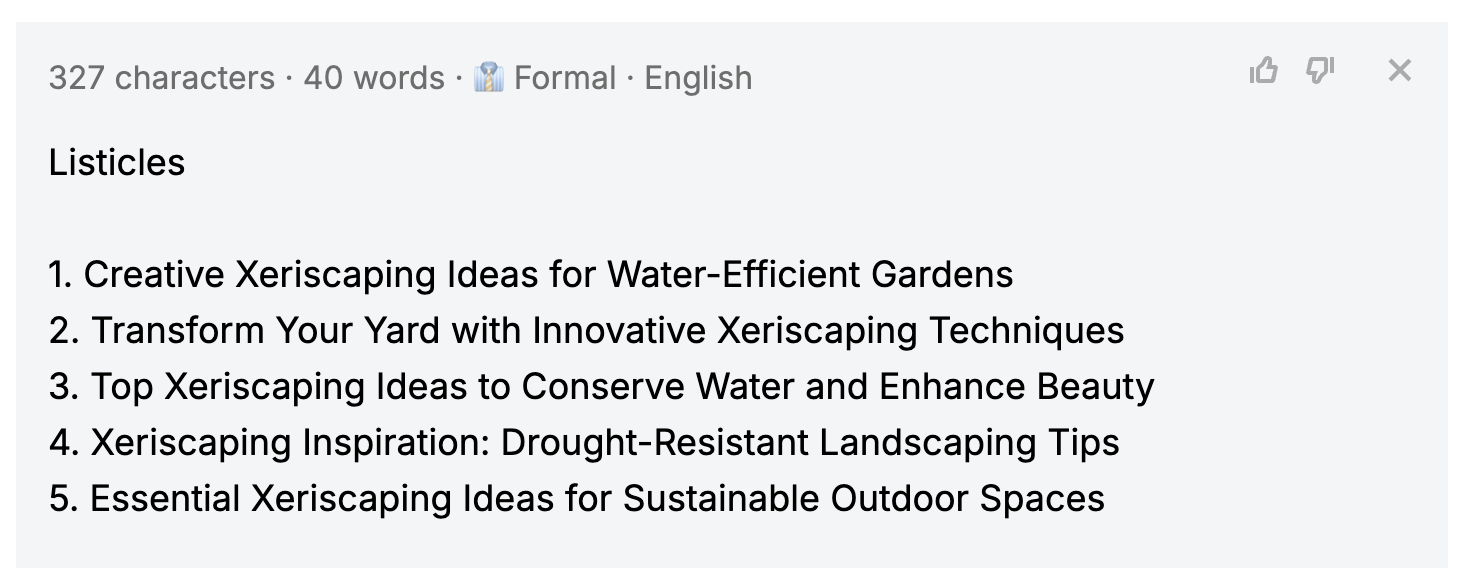The height and width of the screenshot is (568, 1460).
Task: Click the Listicles heading
Action: [117, 162]
